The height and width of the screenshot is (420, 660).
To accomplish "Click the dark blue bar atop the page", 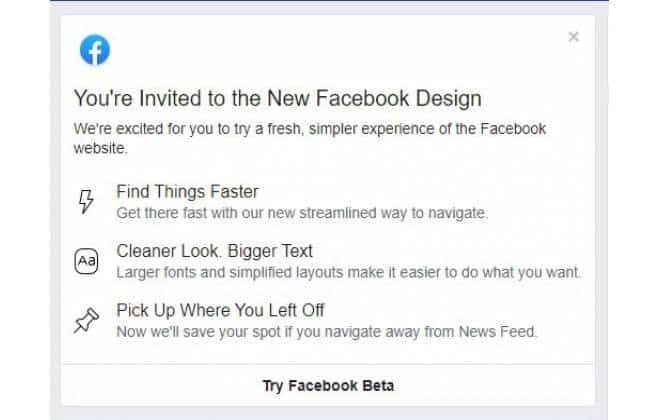I will tap(329, 1).
